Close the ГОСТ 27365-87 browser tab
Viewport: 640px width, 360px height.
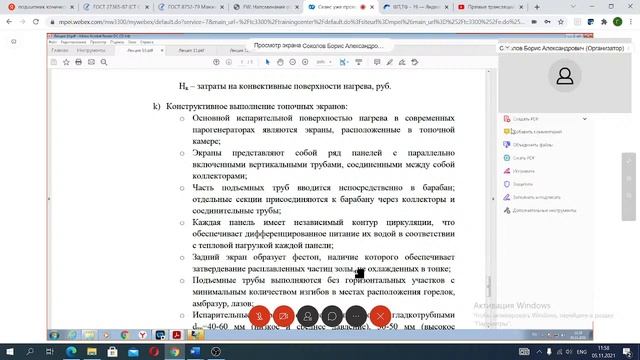click(x=147, y=7)
